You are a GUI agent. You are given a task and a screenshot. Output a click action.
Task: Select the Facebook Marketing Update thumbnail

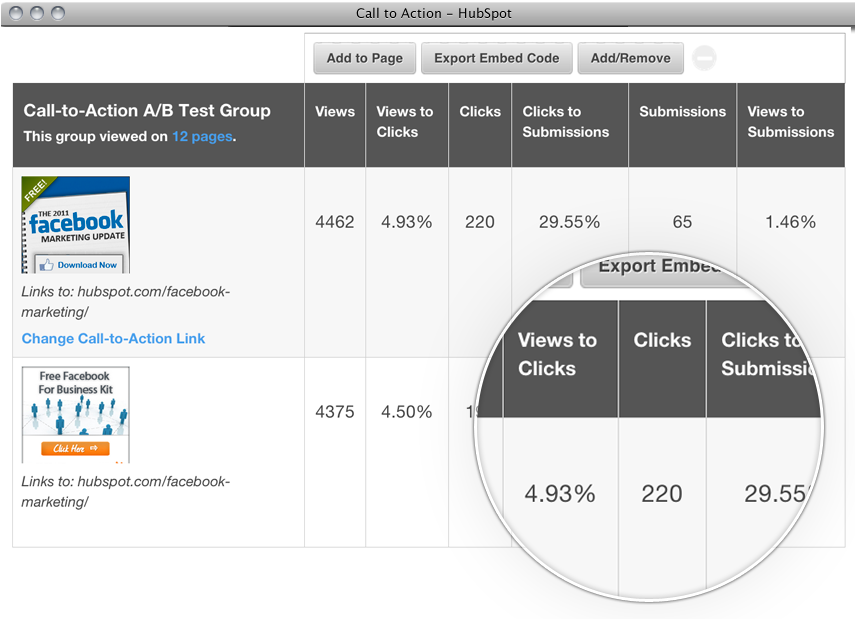pos(76,225)
